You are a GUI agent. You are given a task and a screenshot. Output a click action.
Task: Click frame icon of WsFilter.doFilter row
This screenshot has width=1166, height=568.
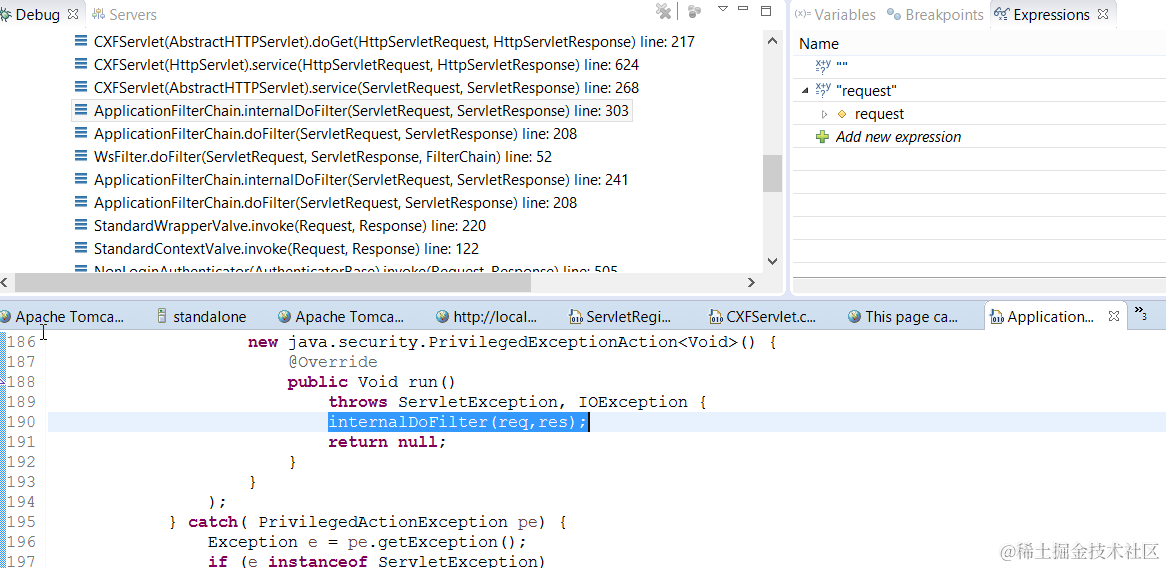pos(81,157)
